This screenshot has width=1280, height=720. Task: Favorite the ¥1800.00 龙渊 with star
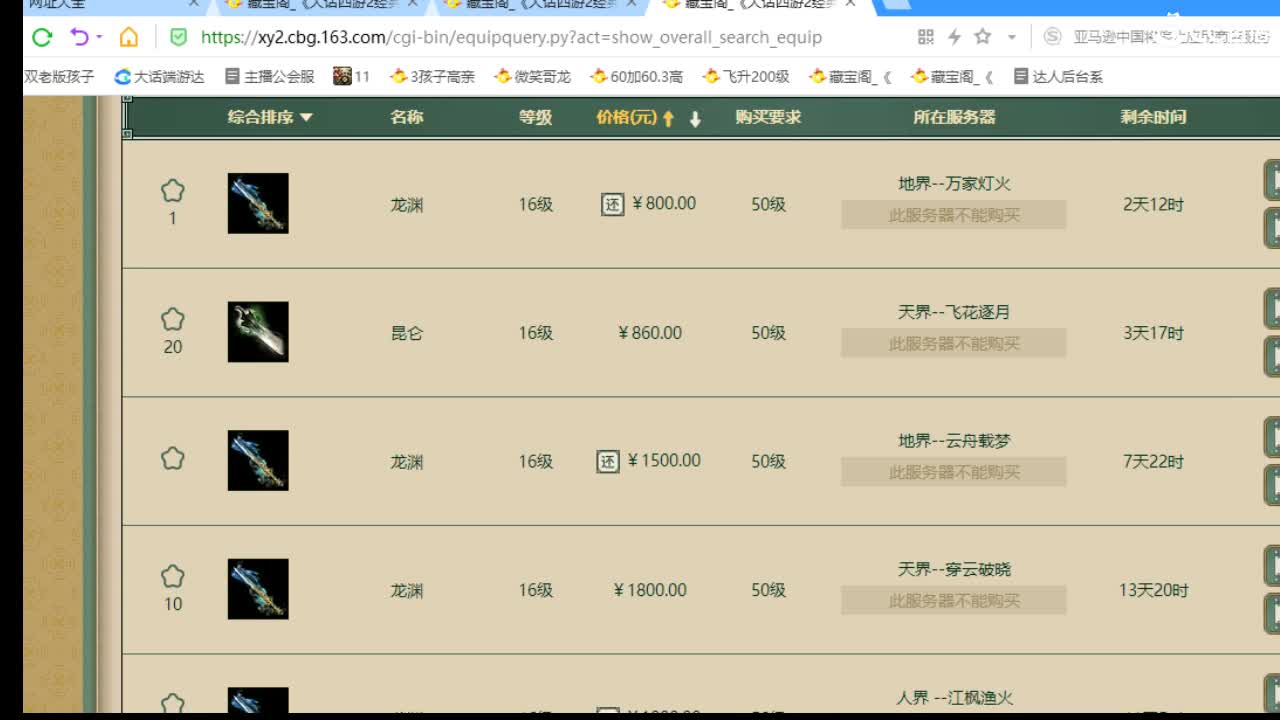click(173, 576)
